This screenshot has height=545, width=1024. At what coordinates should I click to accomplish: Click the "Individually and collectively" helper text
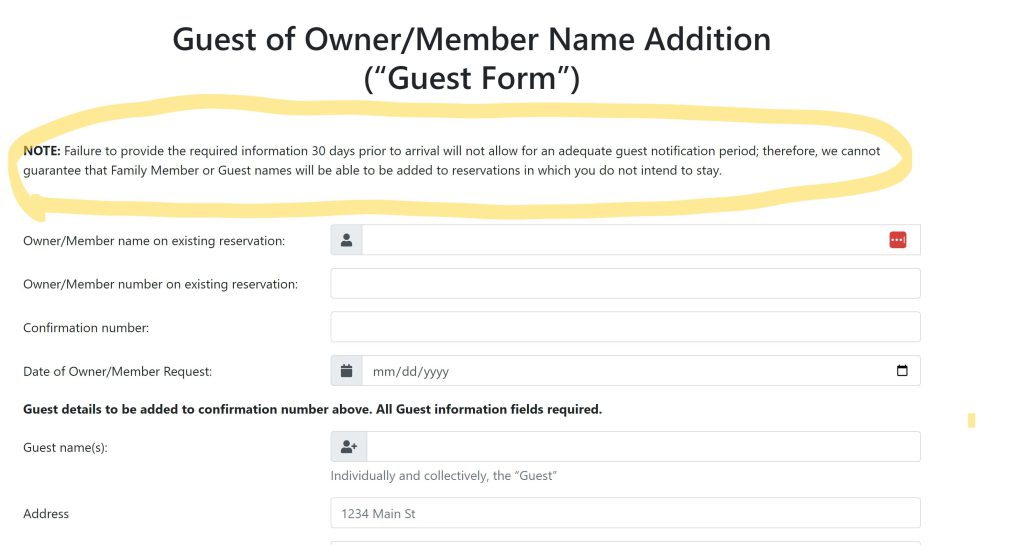(443, 476)
